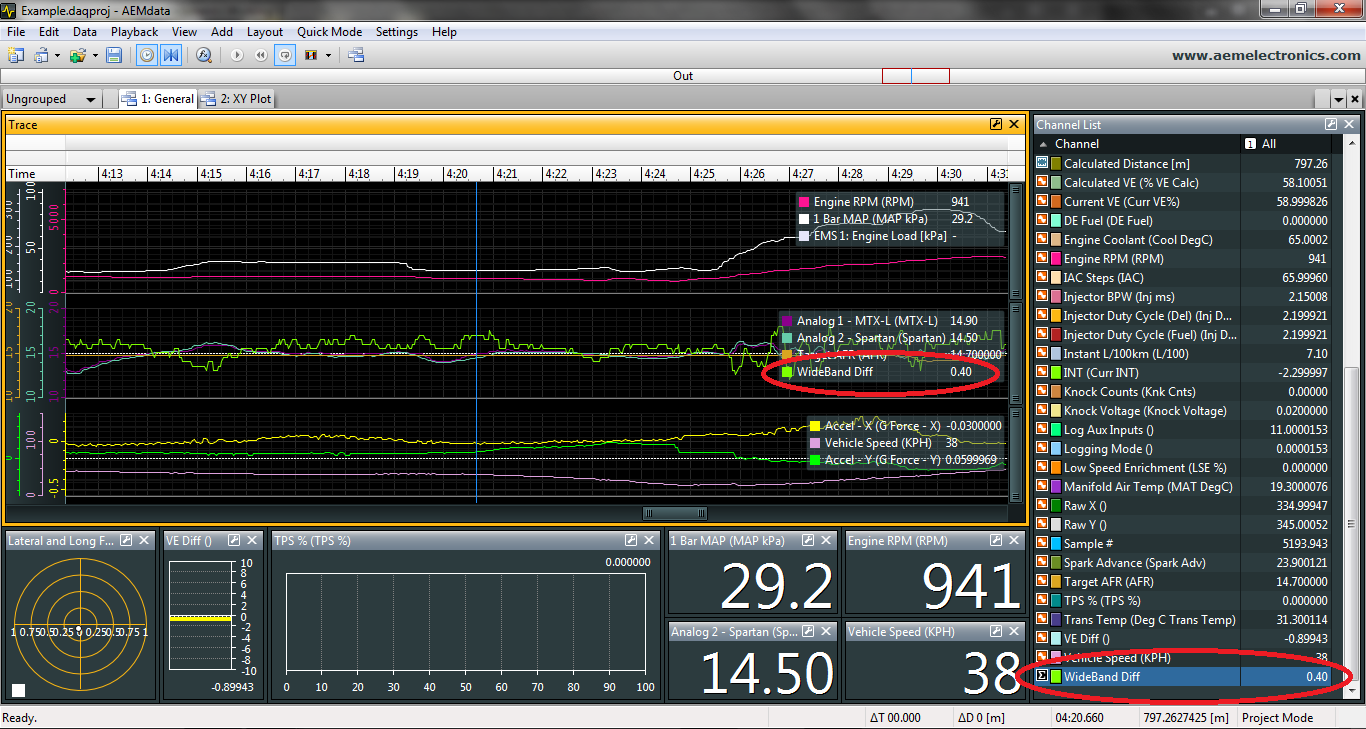Click the DE Fuel aqua color swatch

[x=1056, y=220]
